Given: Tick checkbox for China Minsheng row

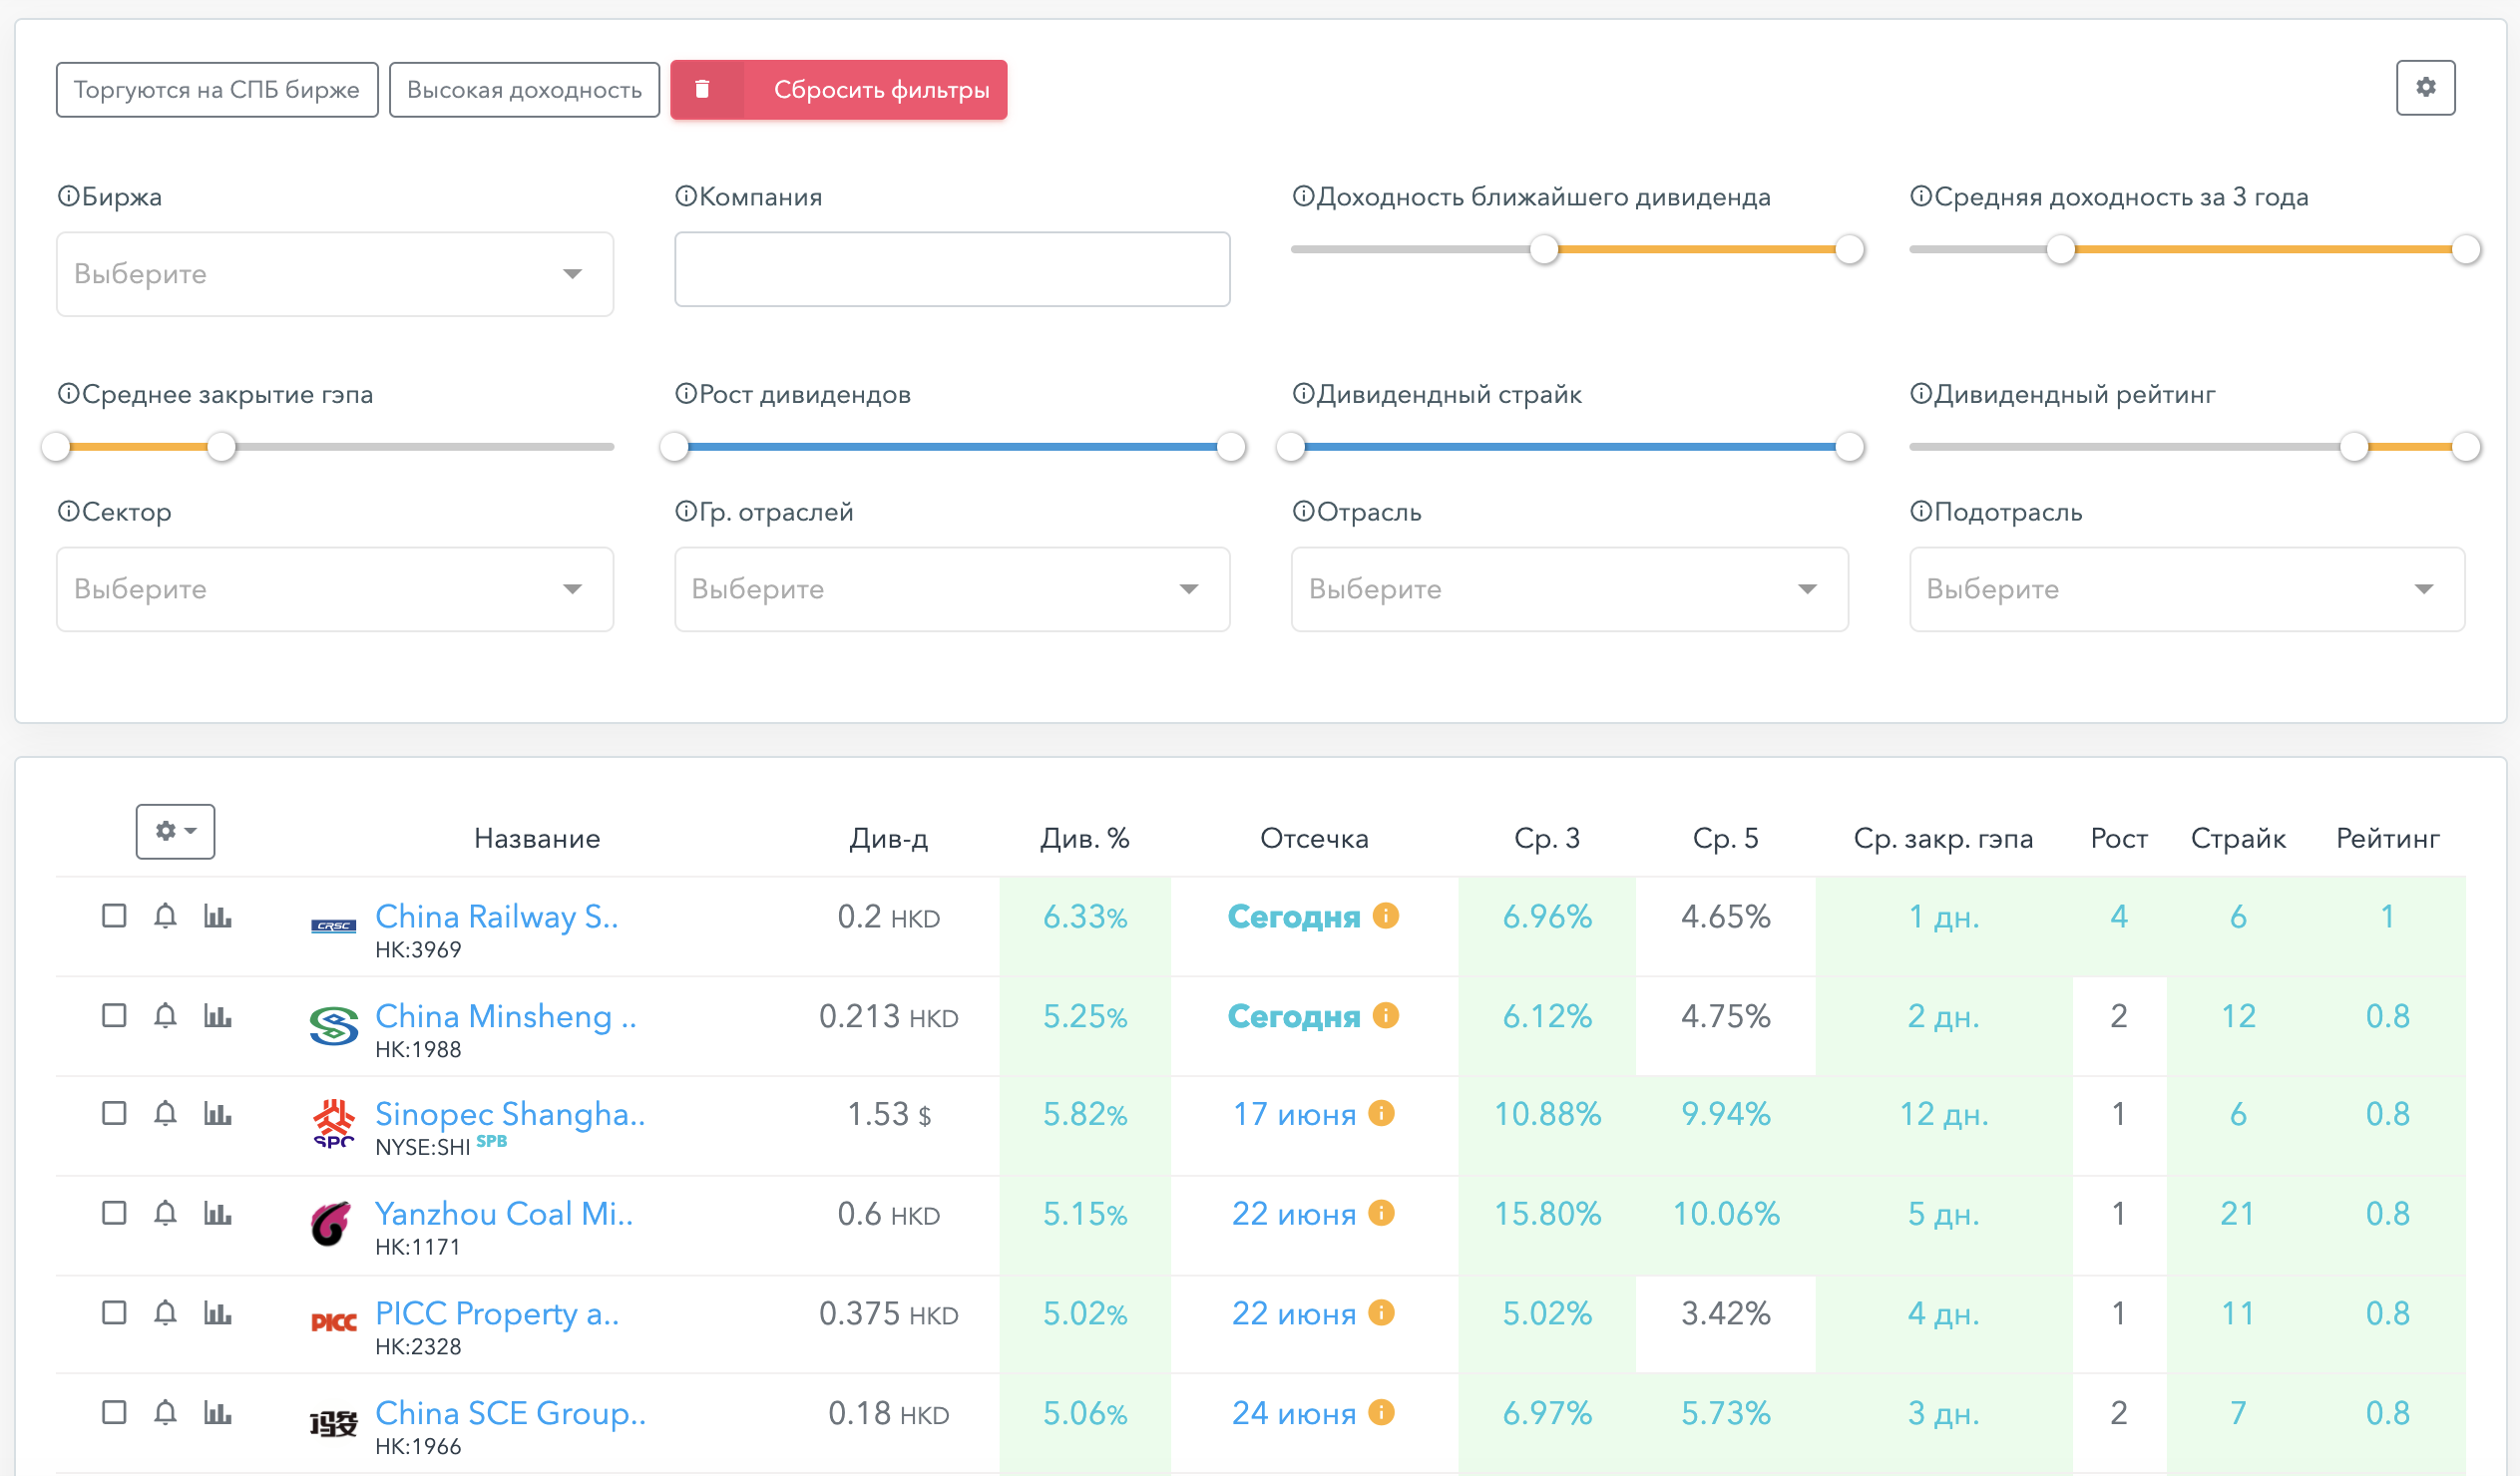Looking at the screenshot, I should coord(114,1016).
